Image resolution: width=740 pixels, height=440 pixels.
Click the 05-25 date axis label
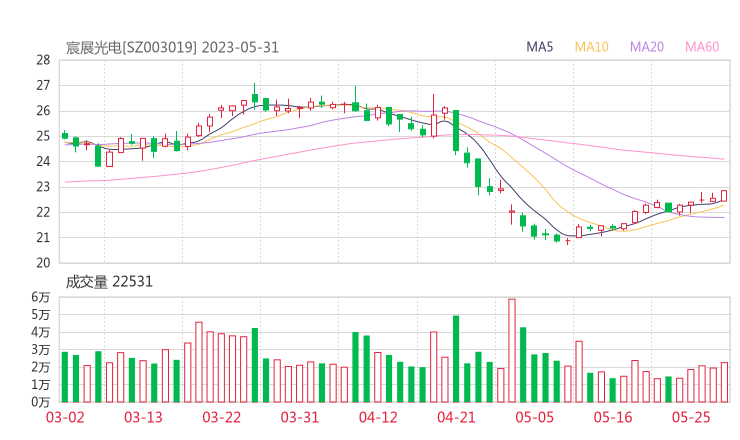click(691, 417)
